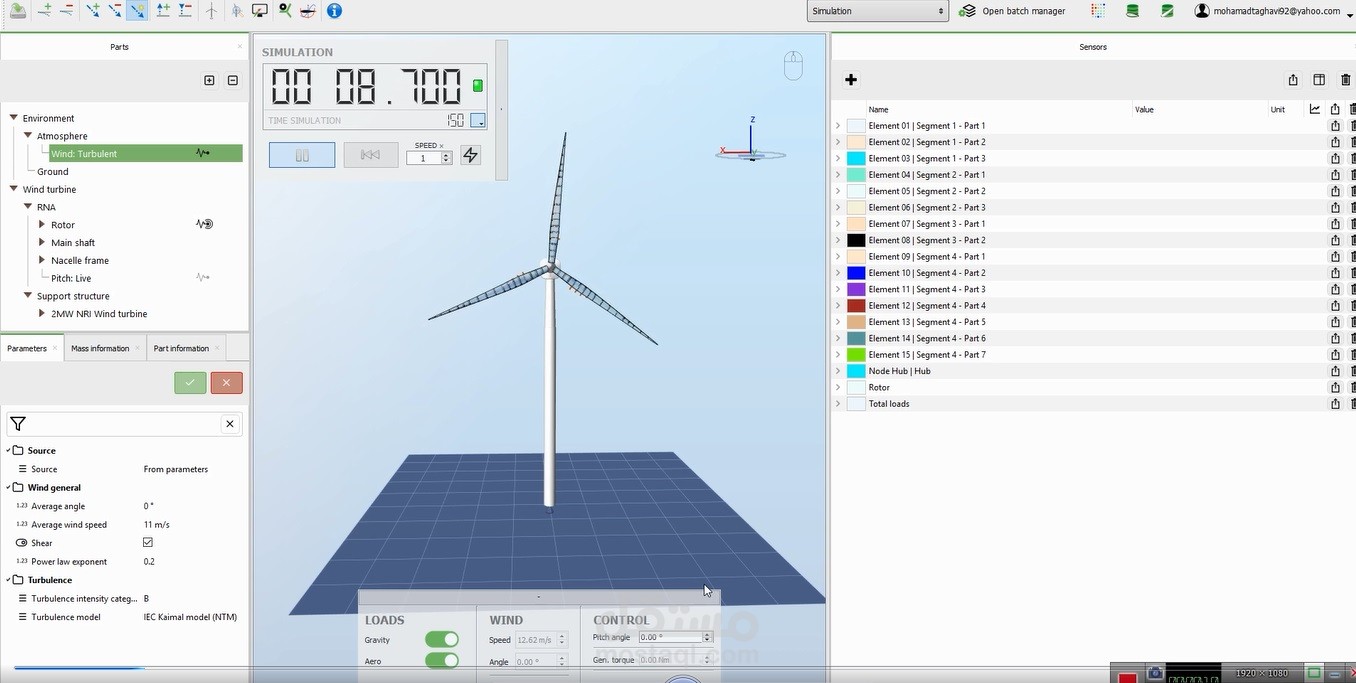Toggle the Gravity load switch
Image resolution: width=1356 pixels, height=683 pixels.
(x=441, y=640)
